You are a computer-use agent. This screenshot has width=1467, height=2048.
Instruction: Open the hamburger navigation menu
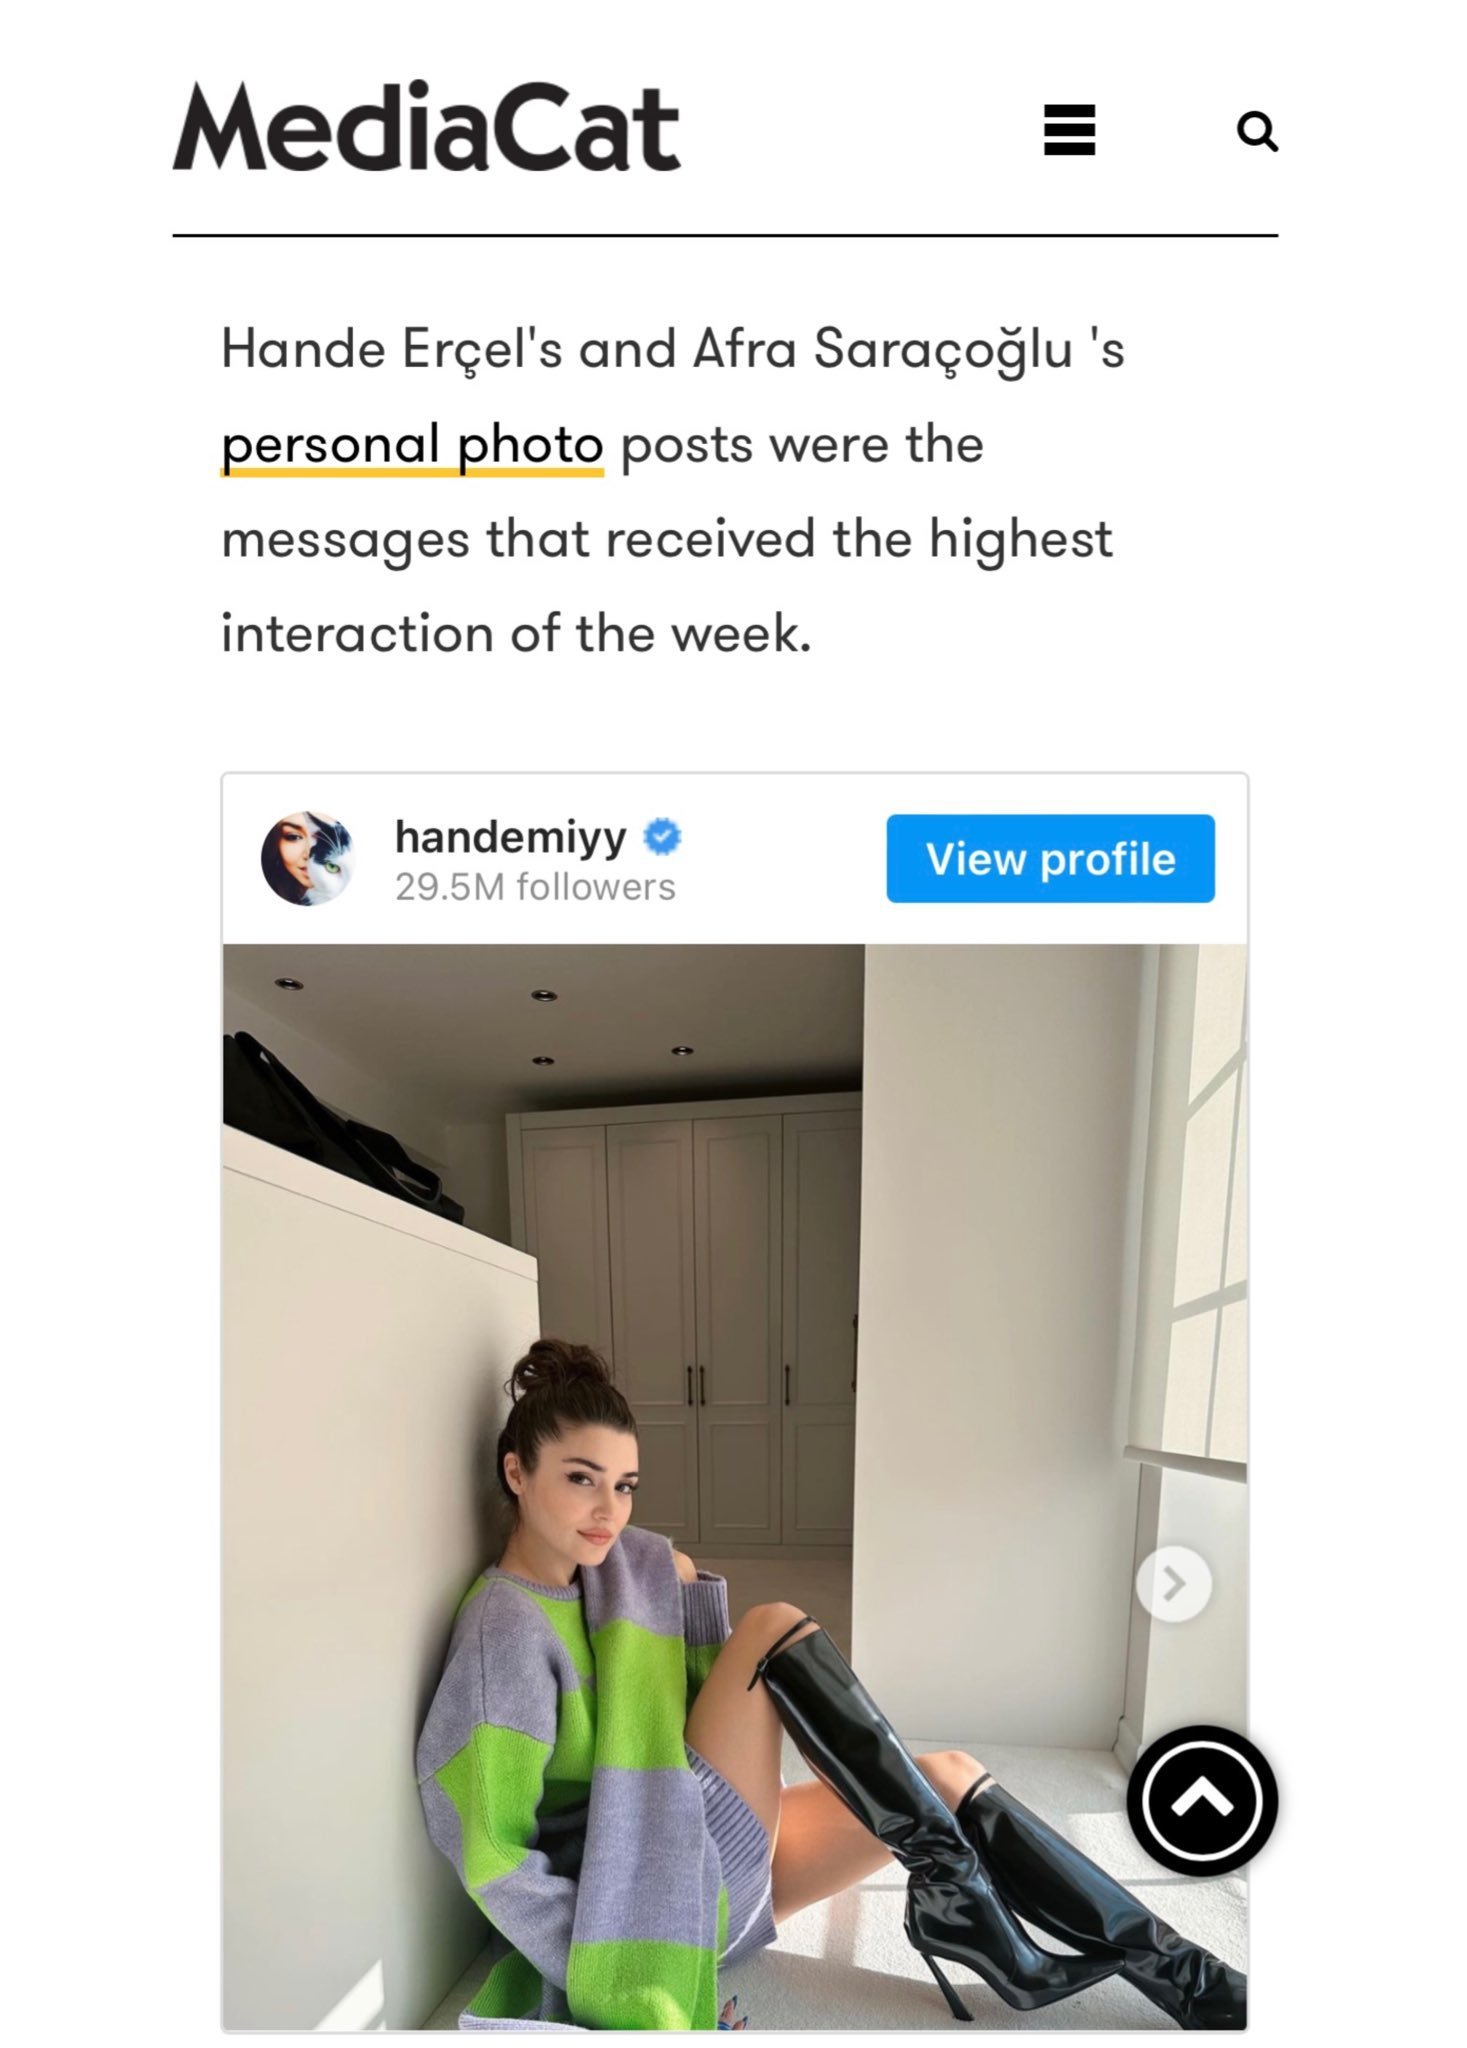(x=1069, y=130)
